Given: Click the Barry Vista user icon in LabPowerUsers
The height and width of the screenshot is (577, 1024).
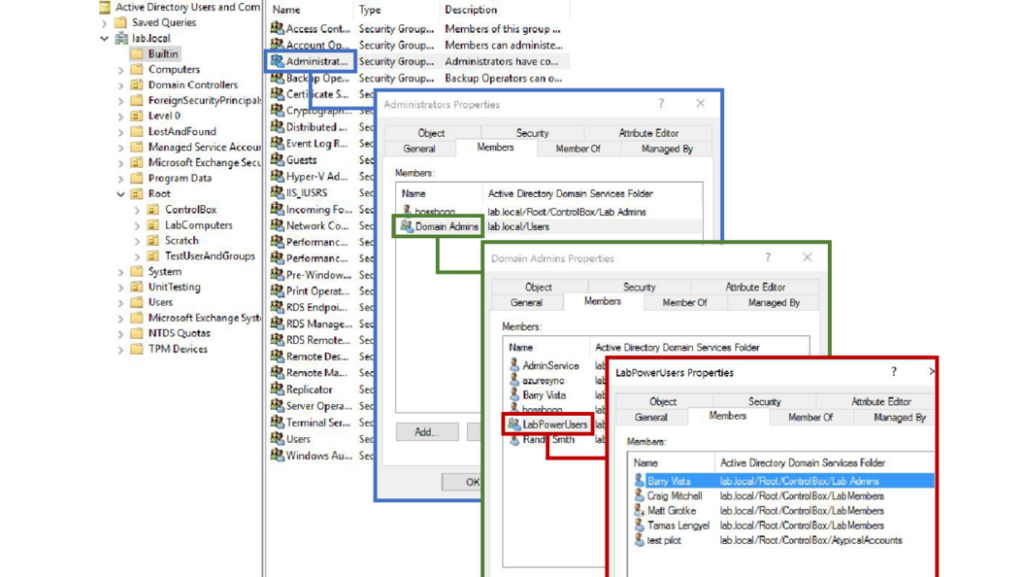Looking at the screenshot, I should (639, 480).
